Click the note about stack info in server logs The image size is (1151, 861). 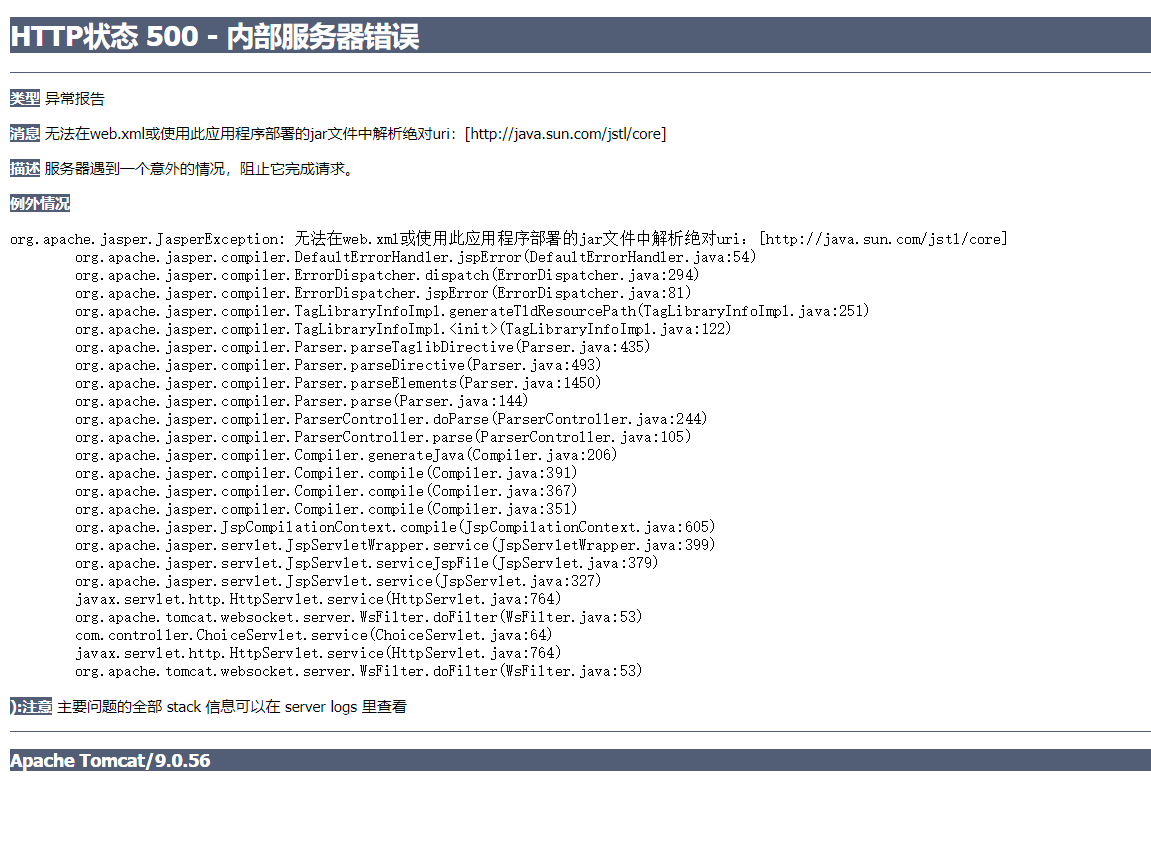click(232, 706)
